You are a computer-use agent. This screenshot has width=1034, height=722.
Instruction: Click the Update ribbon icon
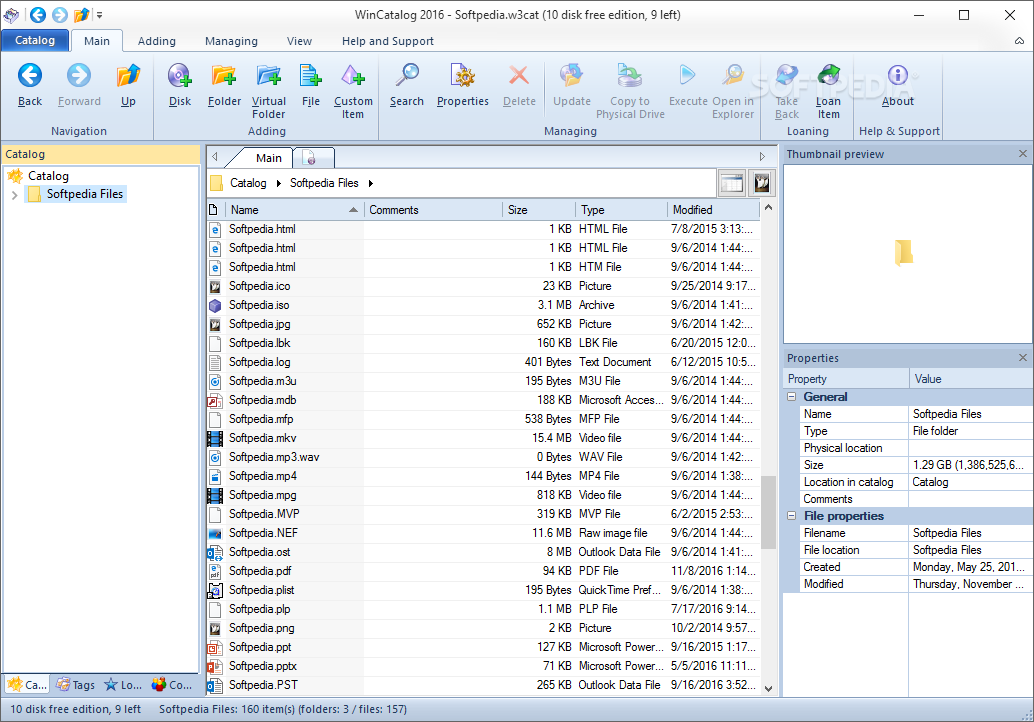tap(572, 76)
